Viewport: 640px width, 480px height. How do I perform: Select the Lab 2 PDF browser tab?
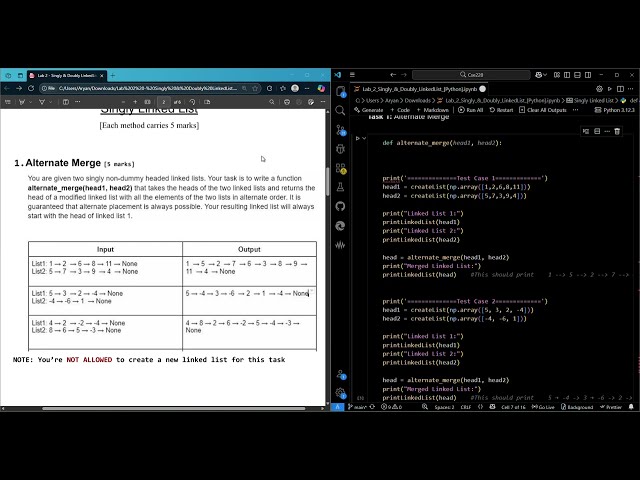pos(67,76)
